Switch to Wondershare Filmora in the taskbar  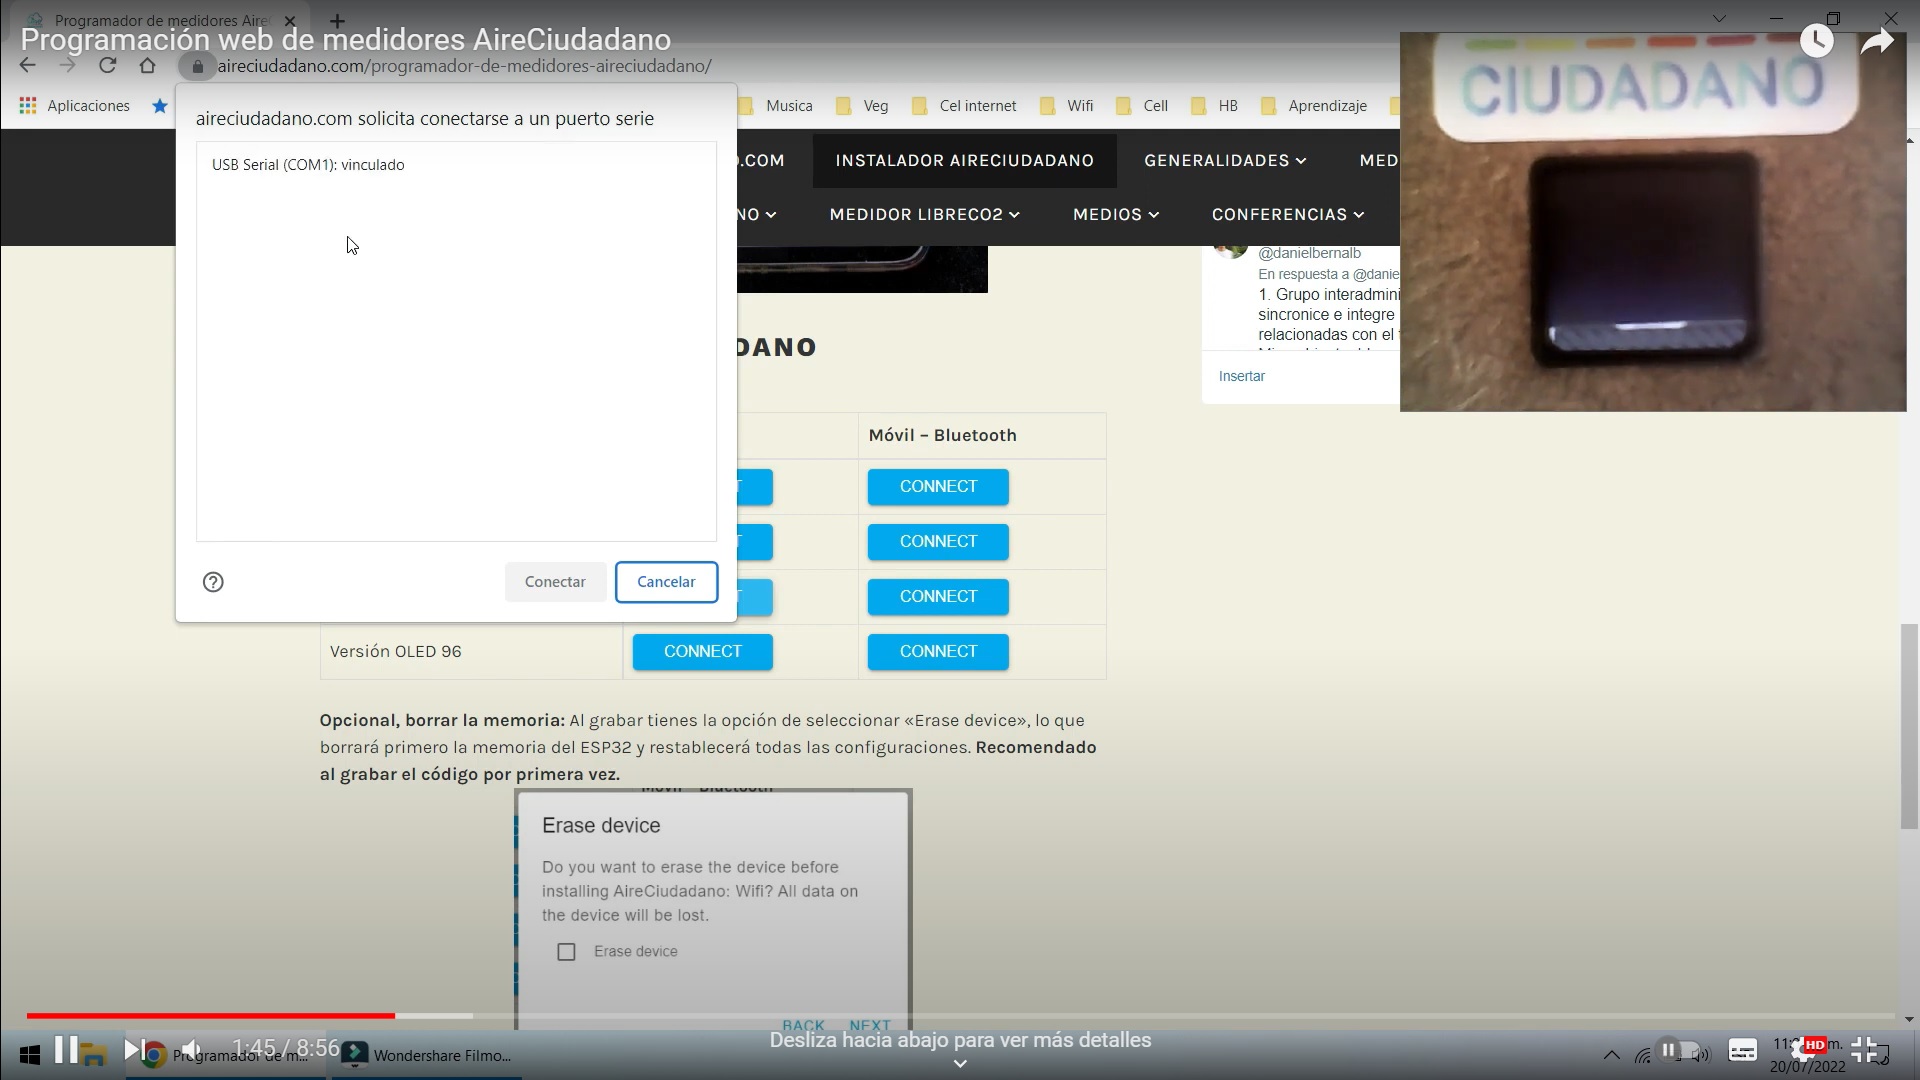(x=427, y=1055)
